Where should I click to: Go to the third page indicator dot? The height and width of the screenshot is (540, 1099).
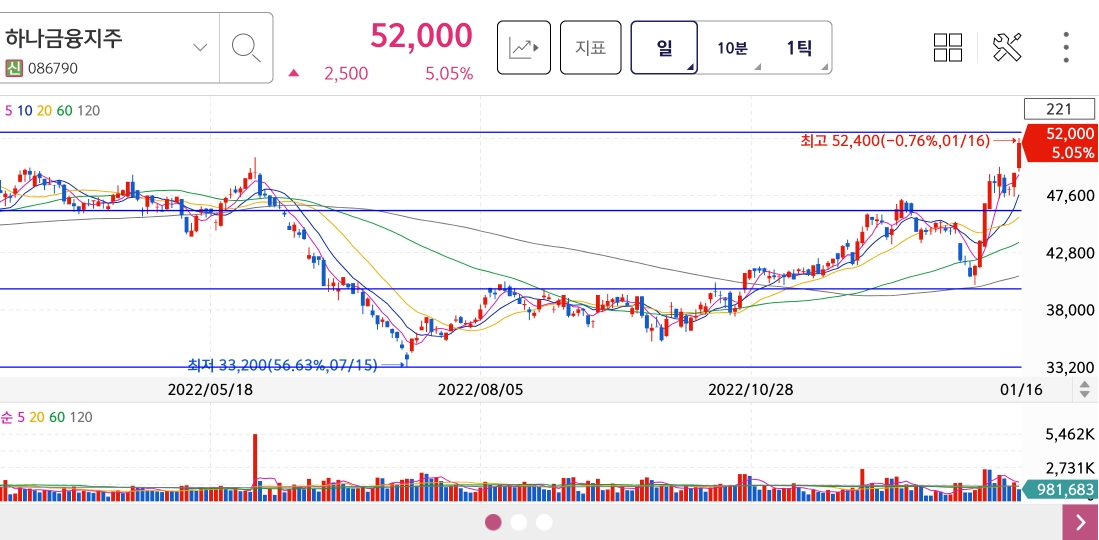(x=544, y=522)
